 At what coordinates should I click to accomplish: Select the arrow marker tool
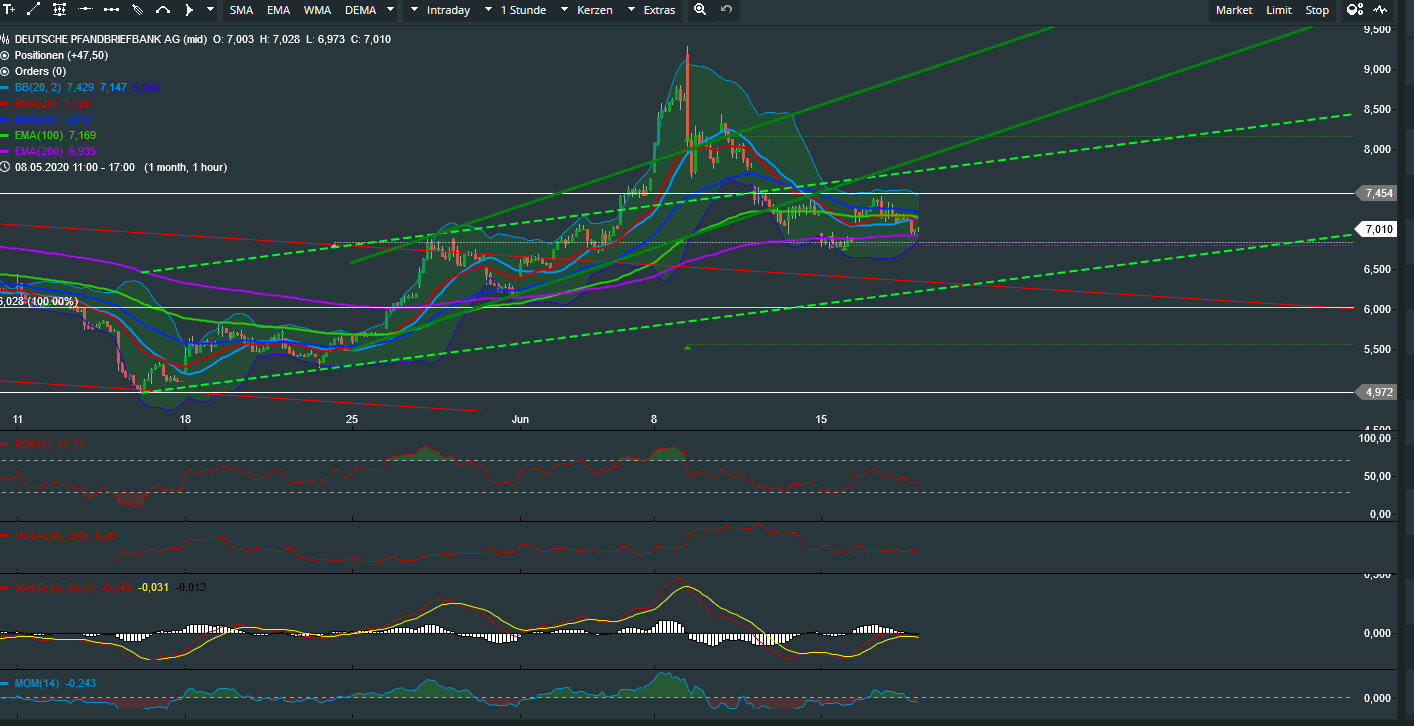click(x=189, y=10)
